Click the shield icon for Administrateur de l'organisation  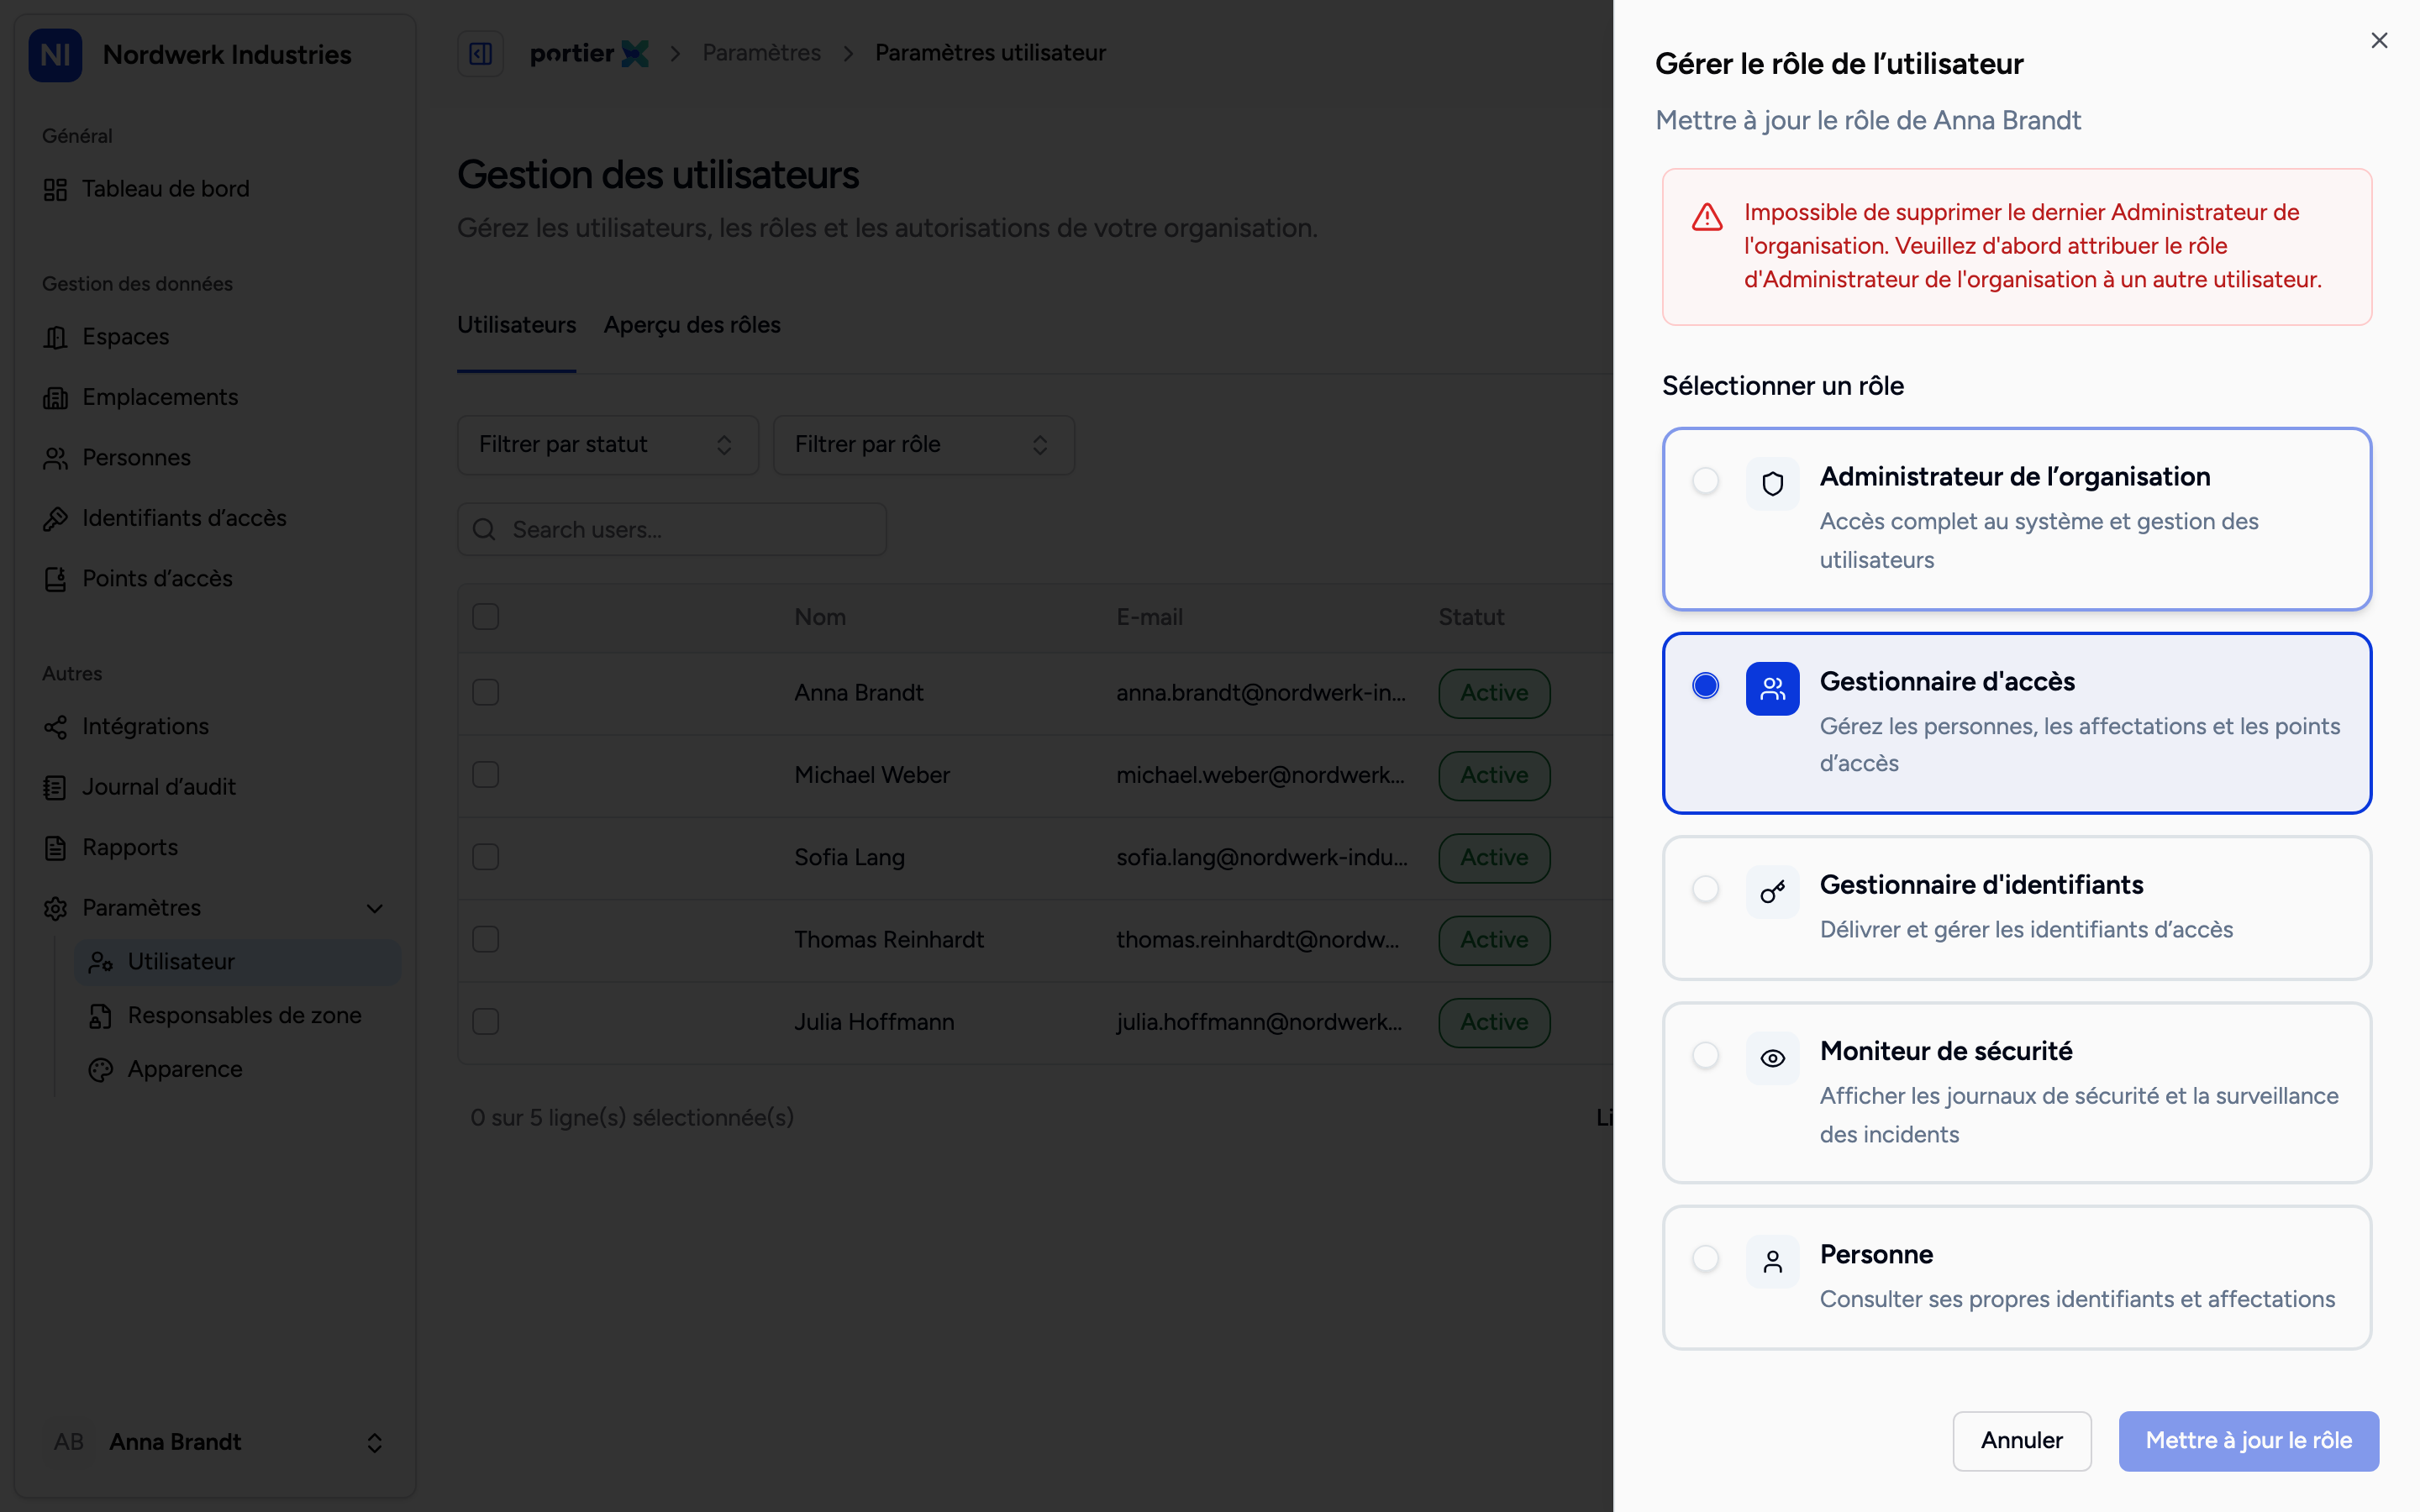(x=1772, y=484)
